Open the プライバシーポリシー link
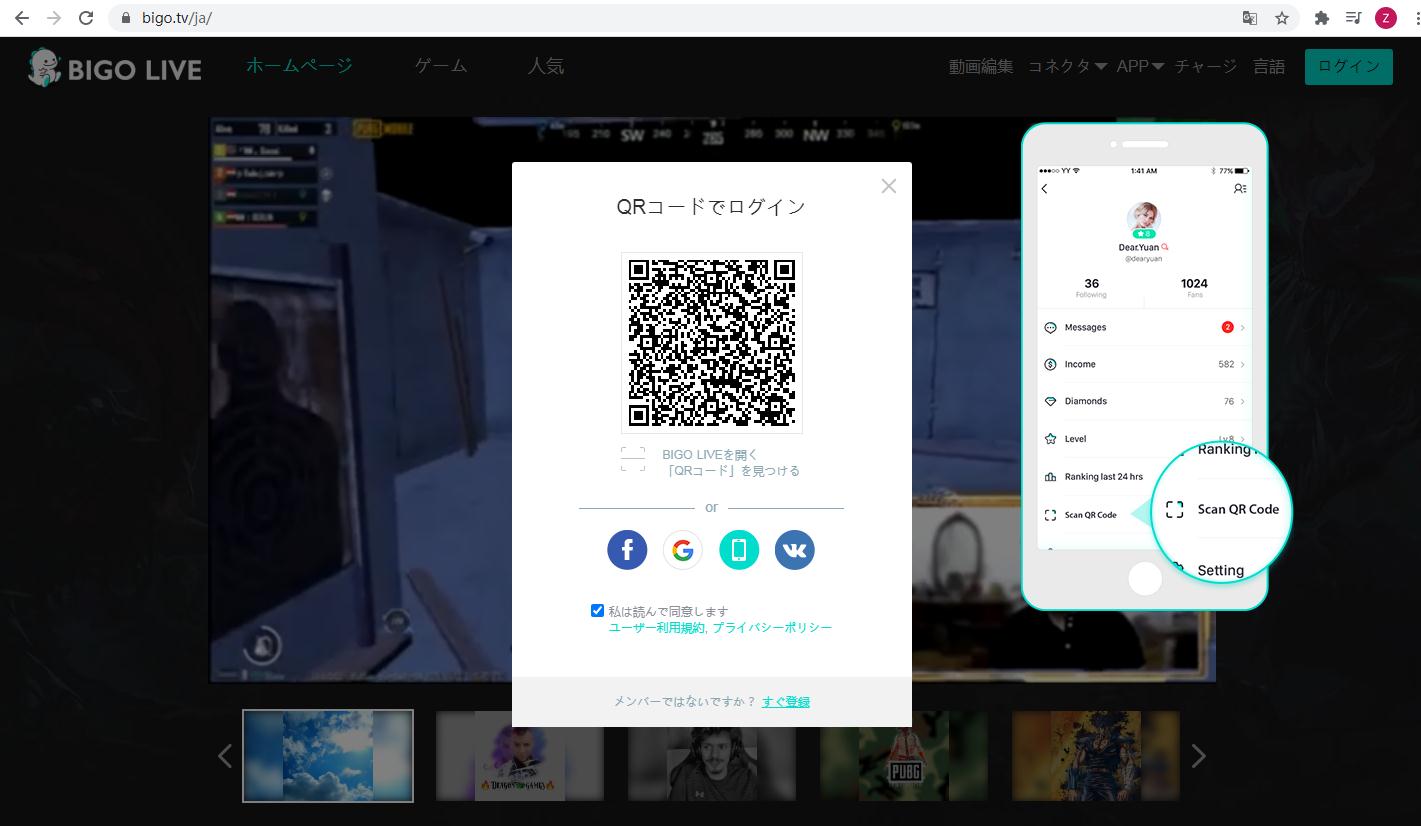The width and height of the screenshot is (1421, 826). coord(772,627)
